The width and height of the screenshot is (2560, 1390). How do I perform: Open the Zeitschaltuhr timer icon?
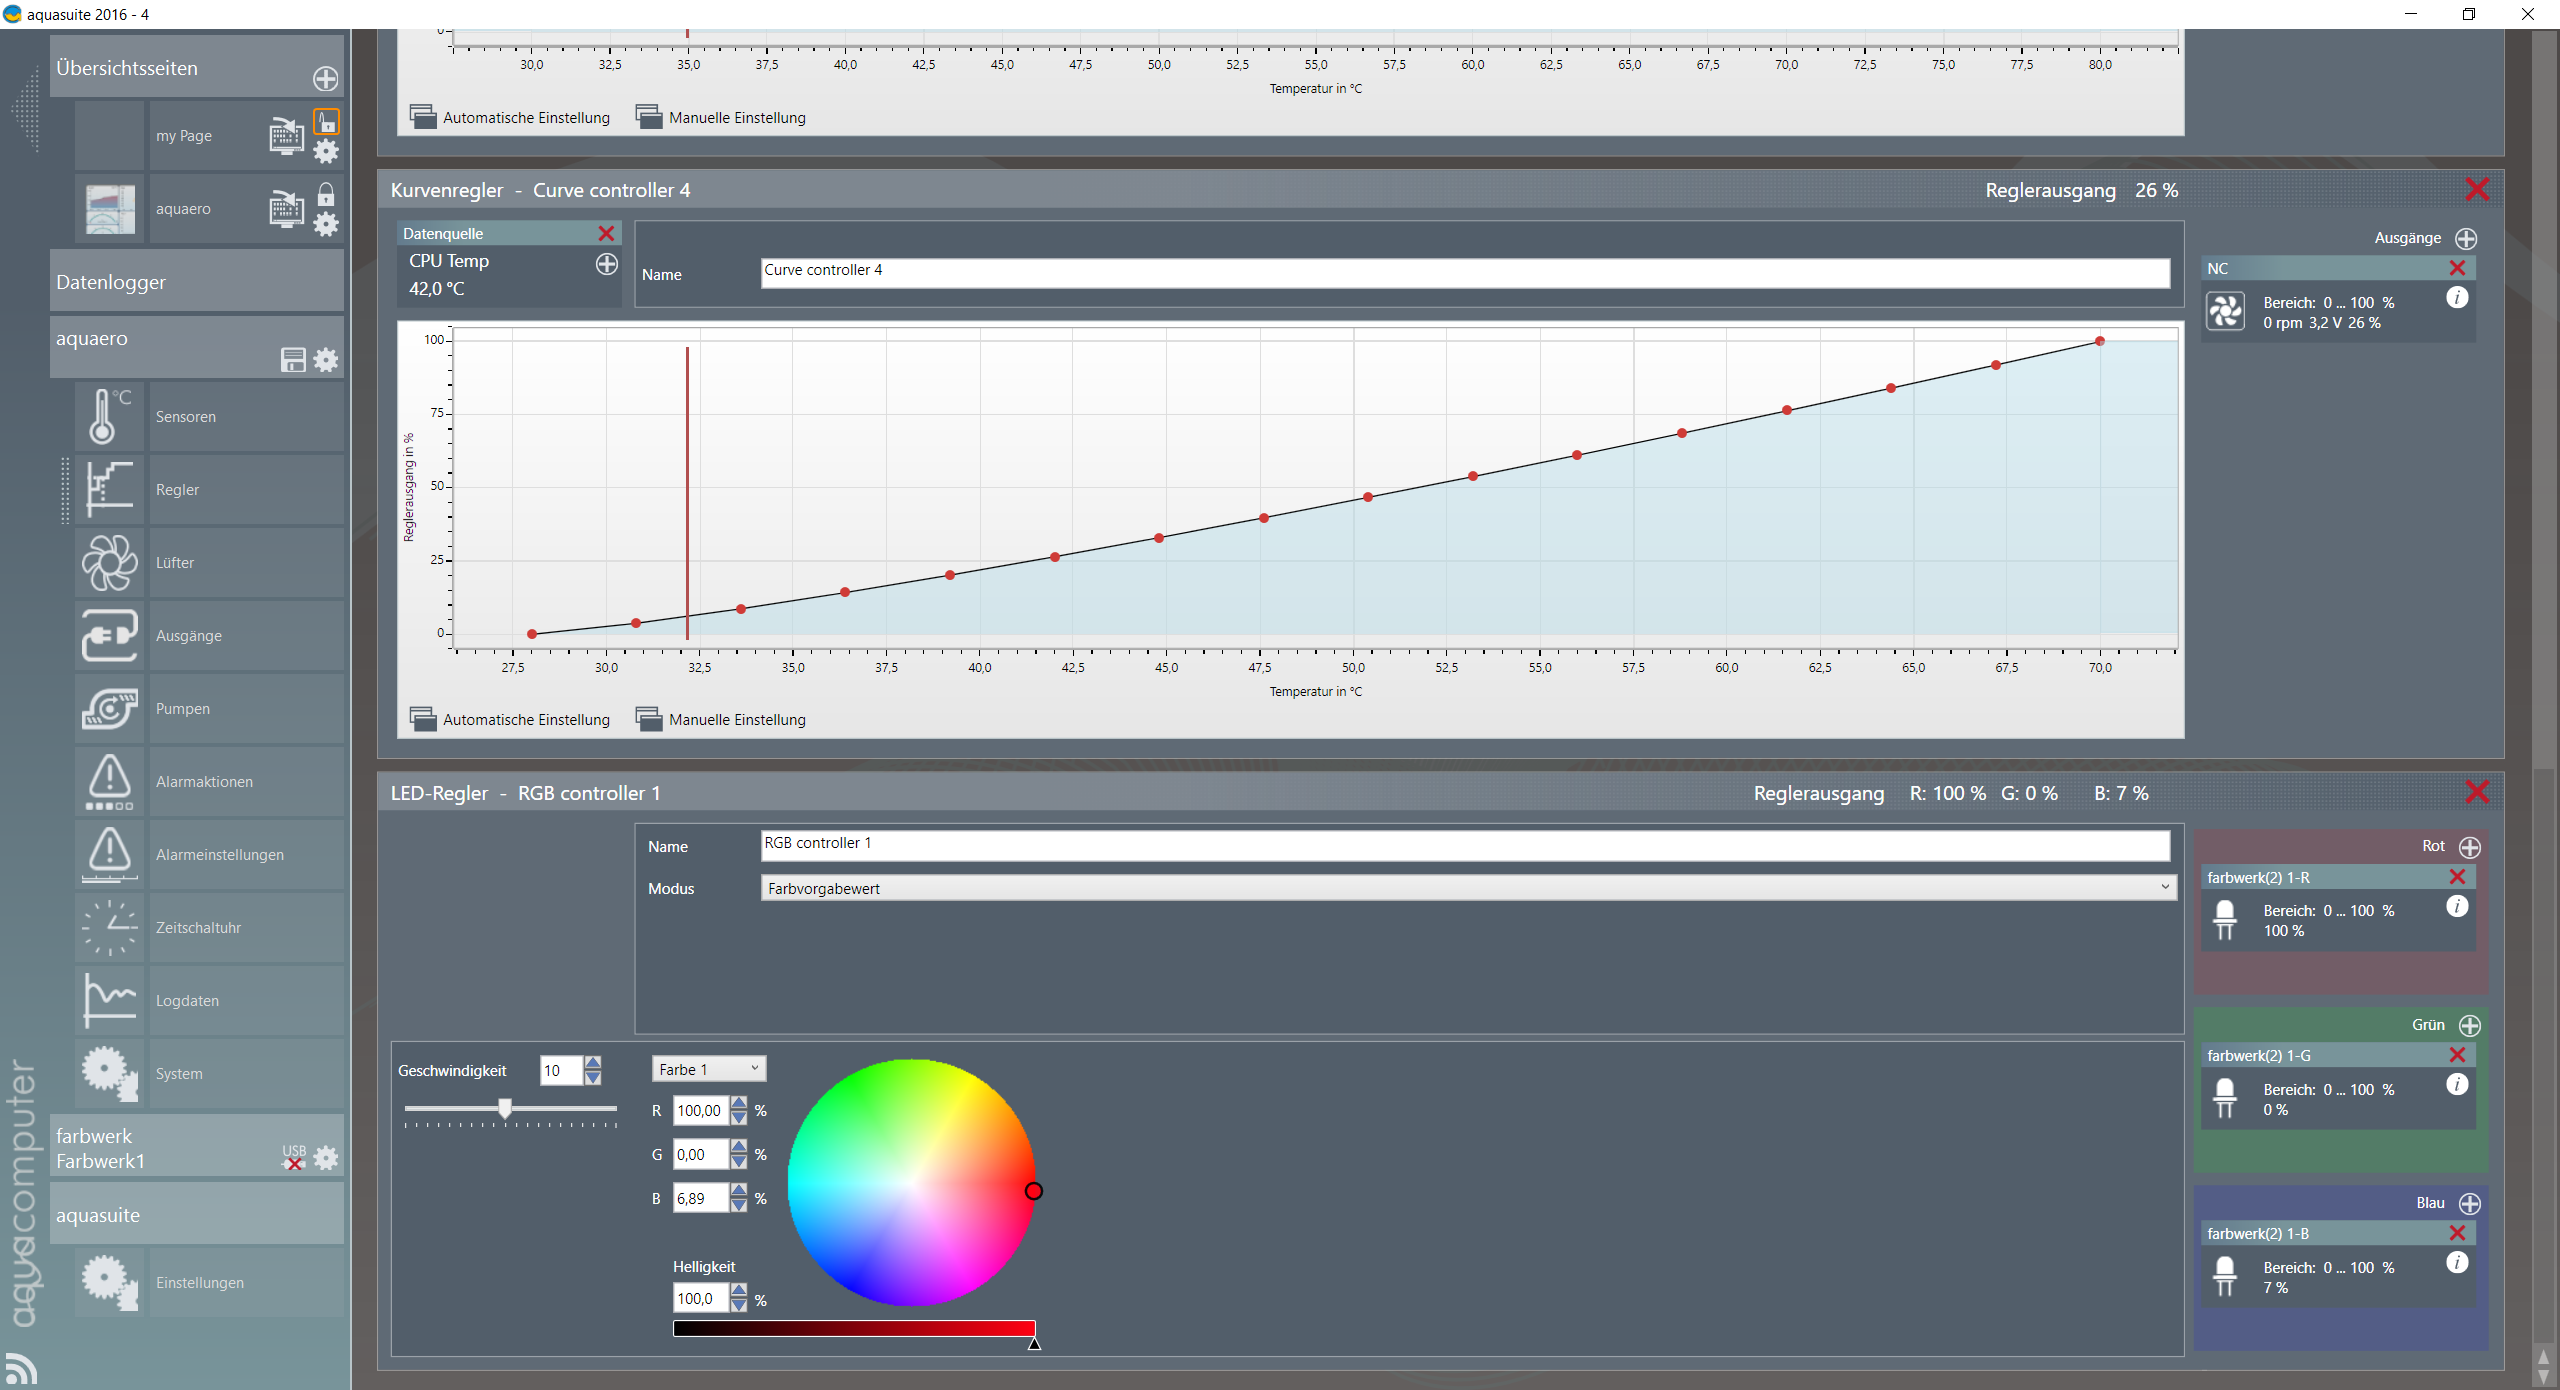(x=109, y=928)
